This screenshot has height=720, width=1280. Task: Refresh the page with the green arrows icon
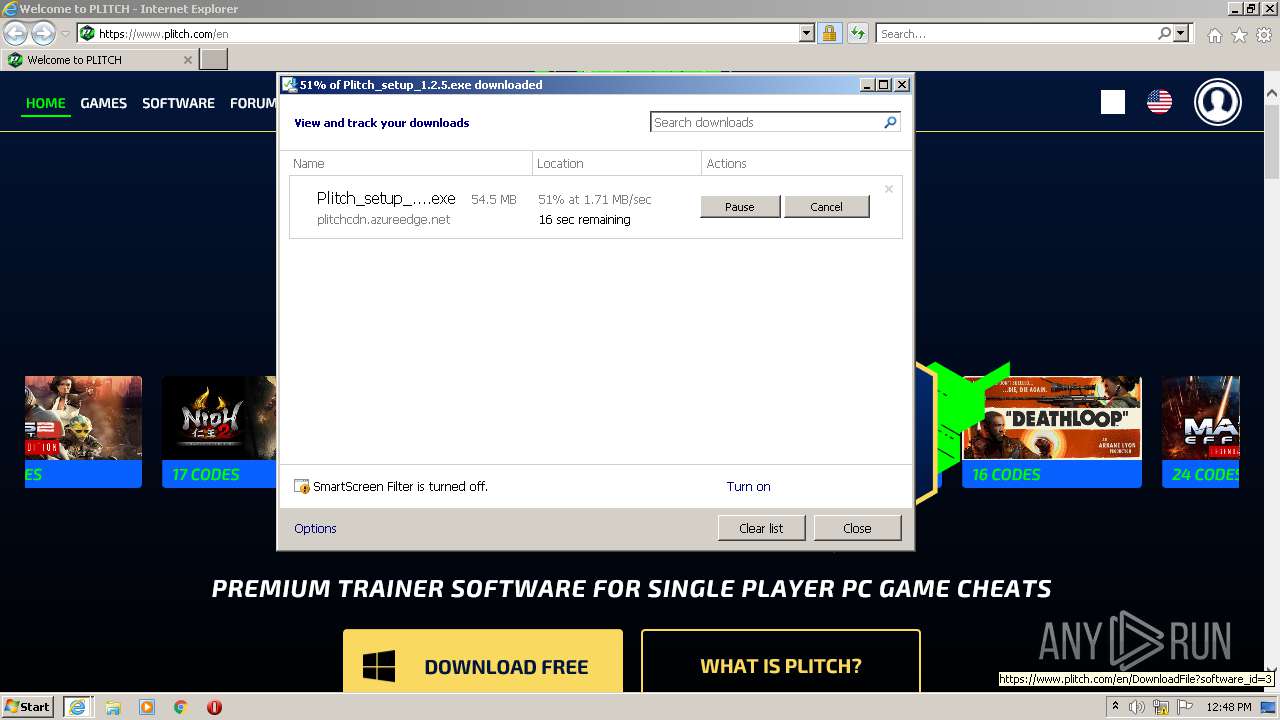[x=857, y=33]
